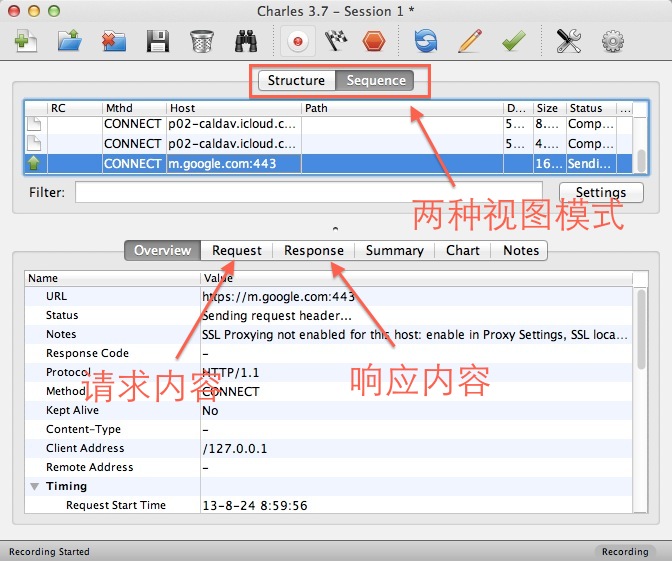672x561 pixels.
Task: Click the SSL Proxying not enabled note
Action: coord(415,335)
